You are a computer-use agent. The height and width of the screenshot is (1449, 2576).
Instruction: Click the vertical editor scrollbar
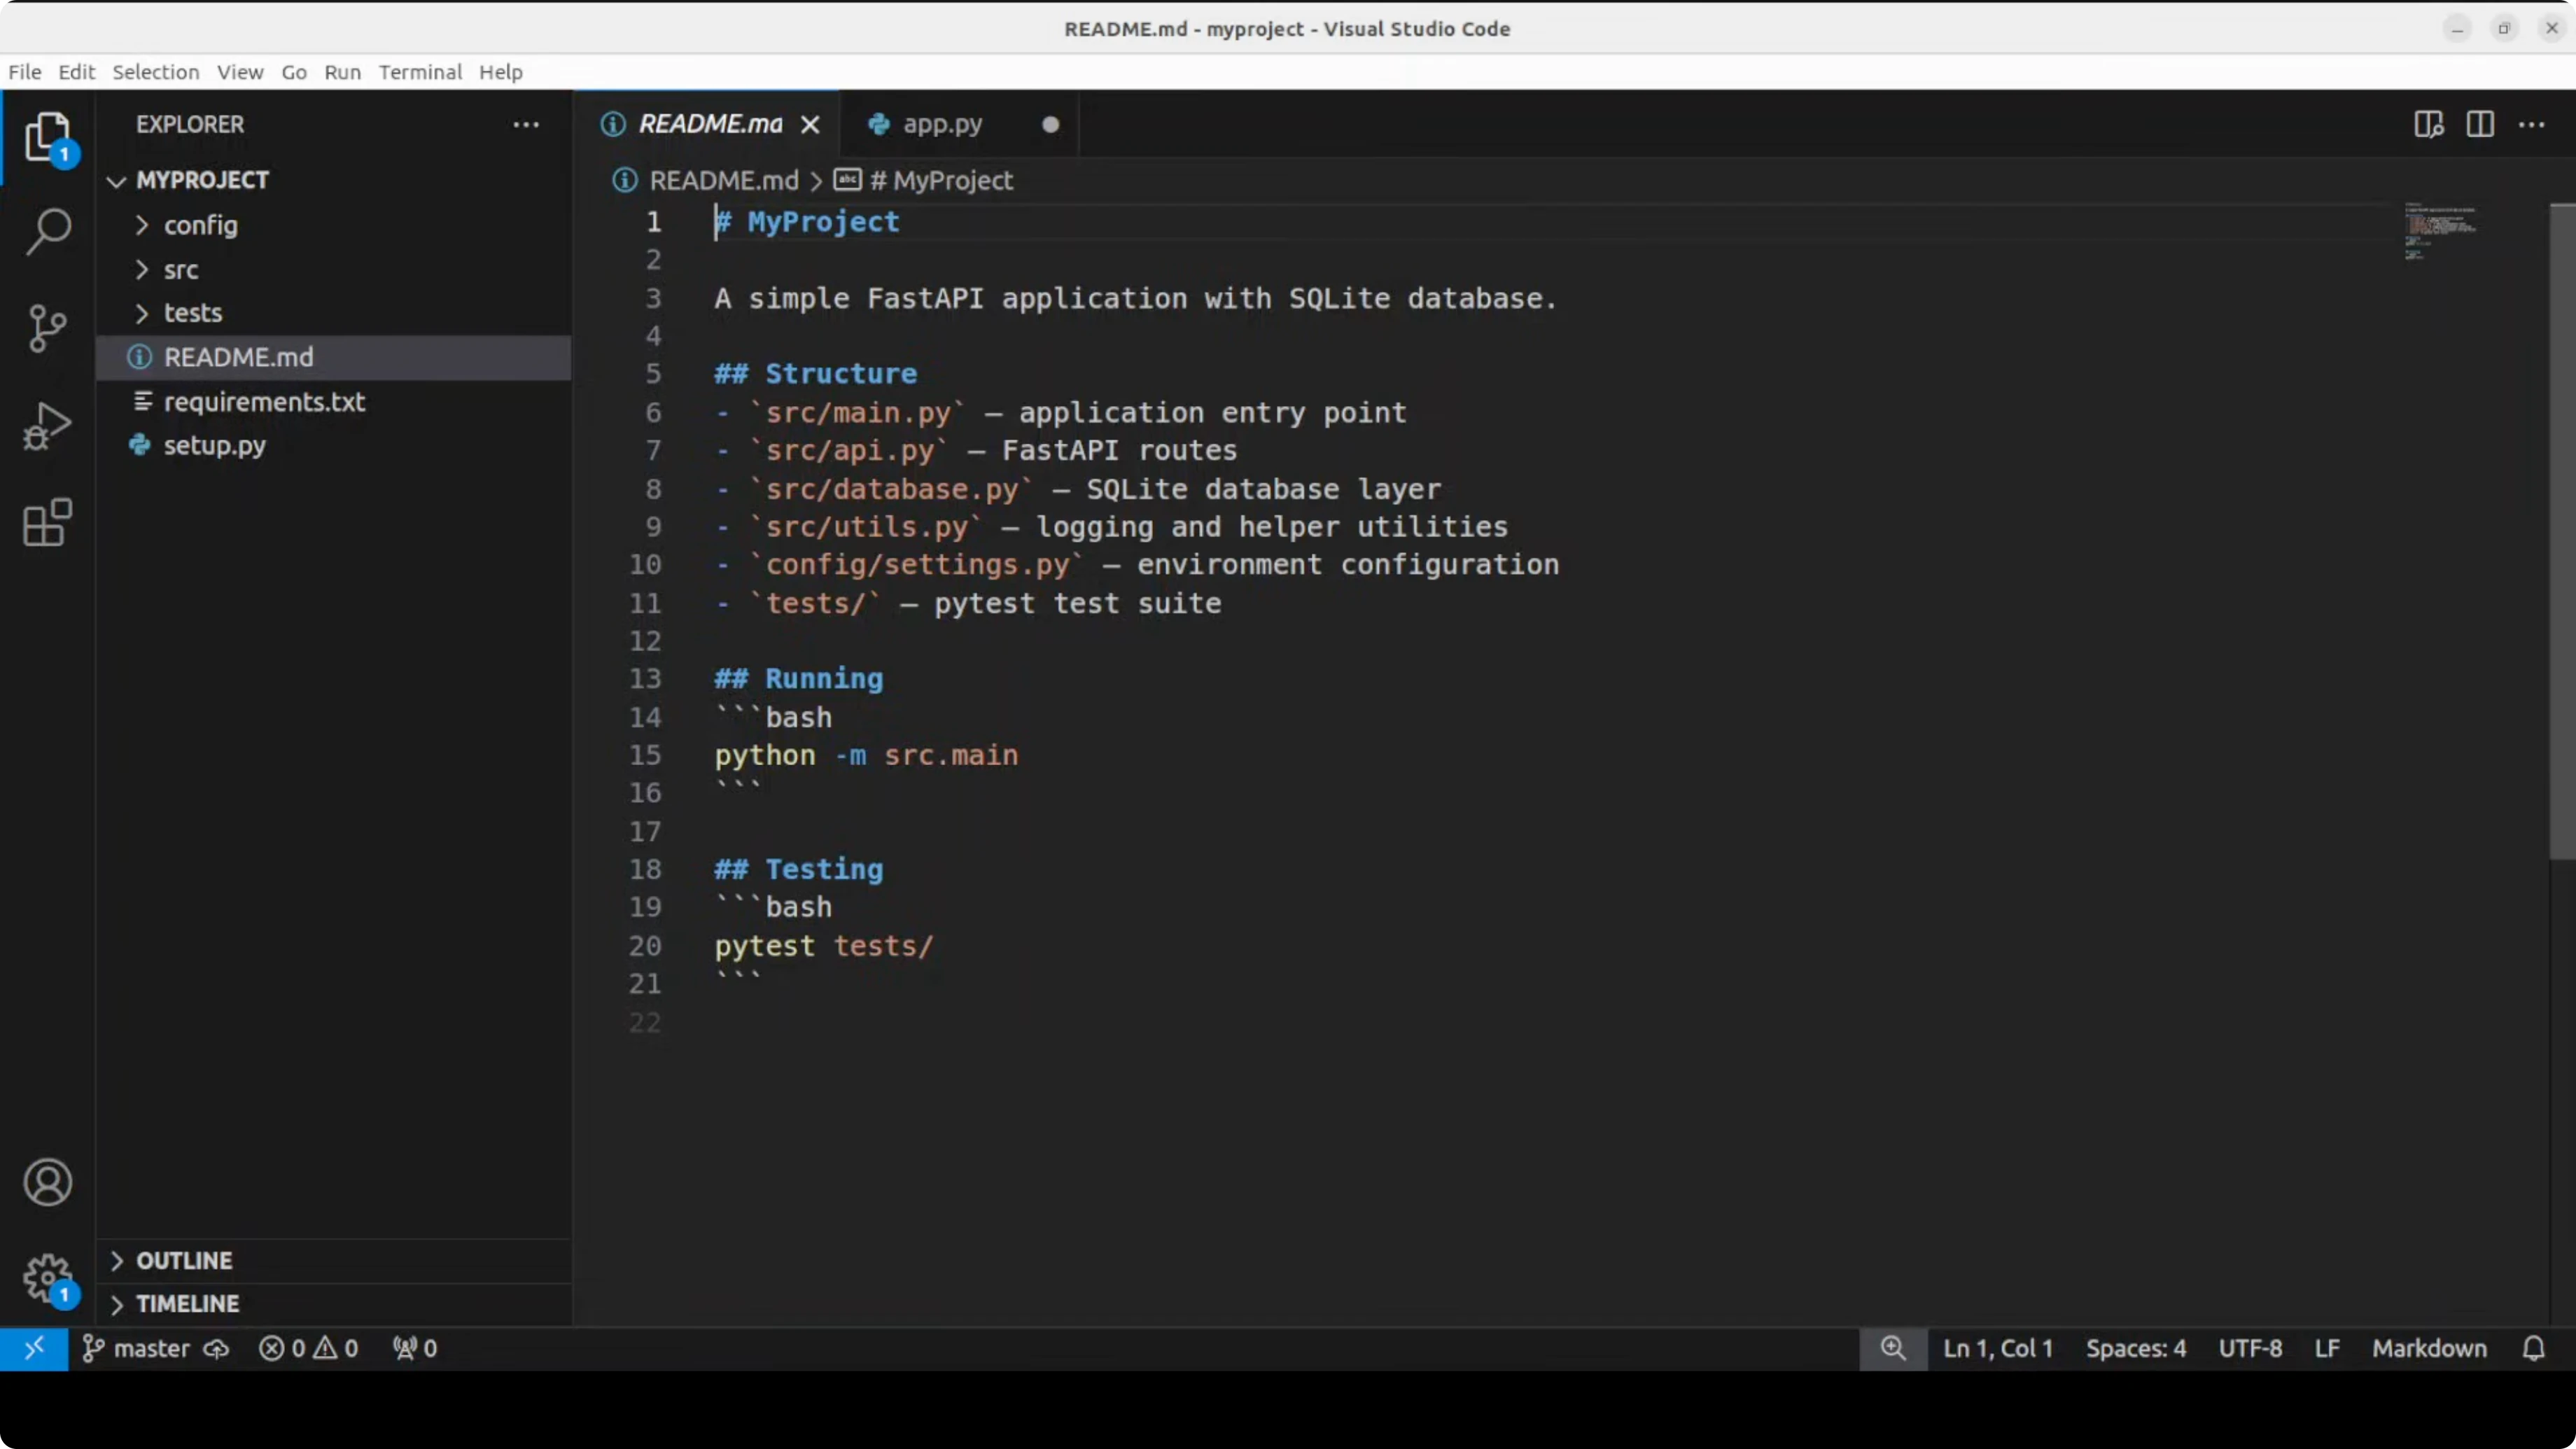click(2562, 530)
